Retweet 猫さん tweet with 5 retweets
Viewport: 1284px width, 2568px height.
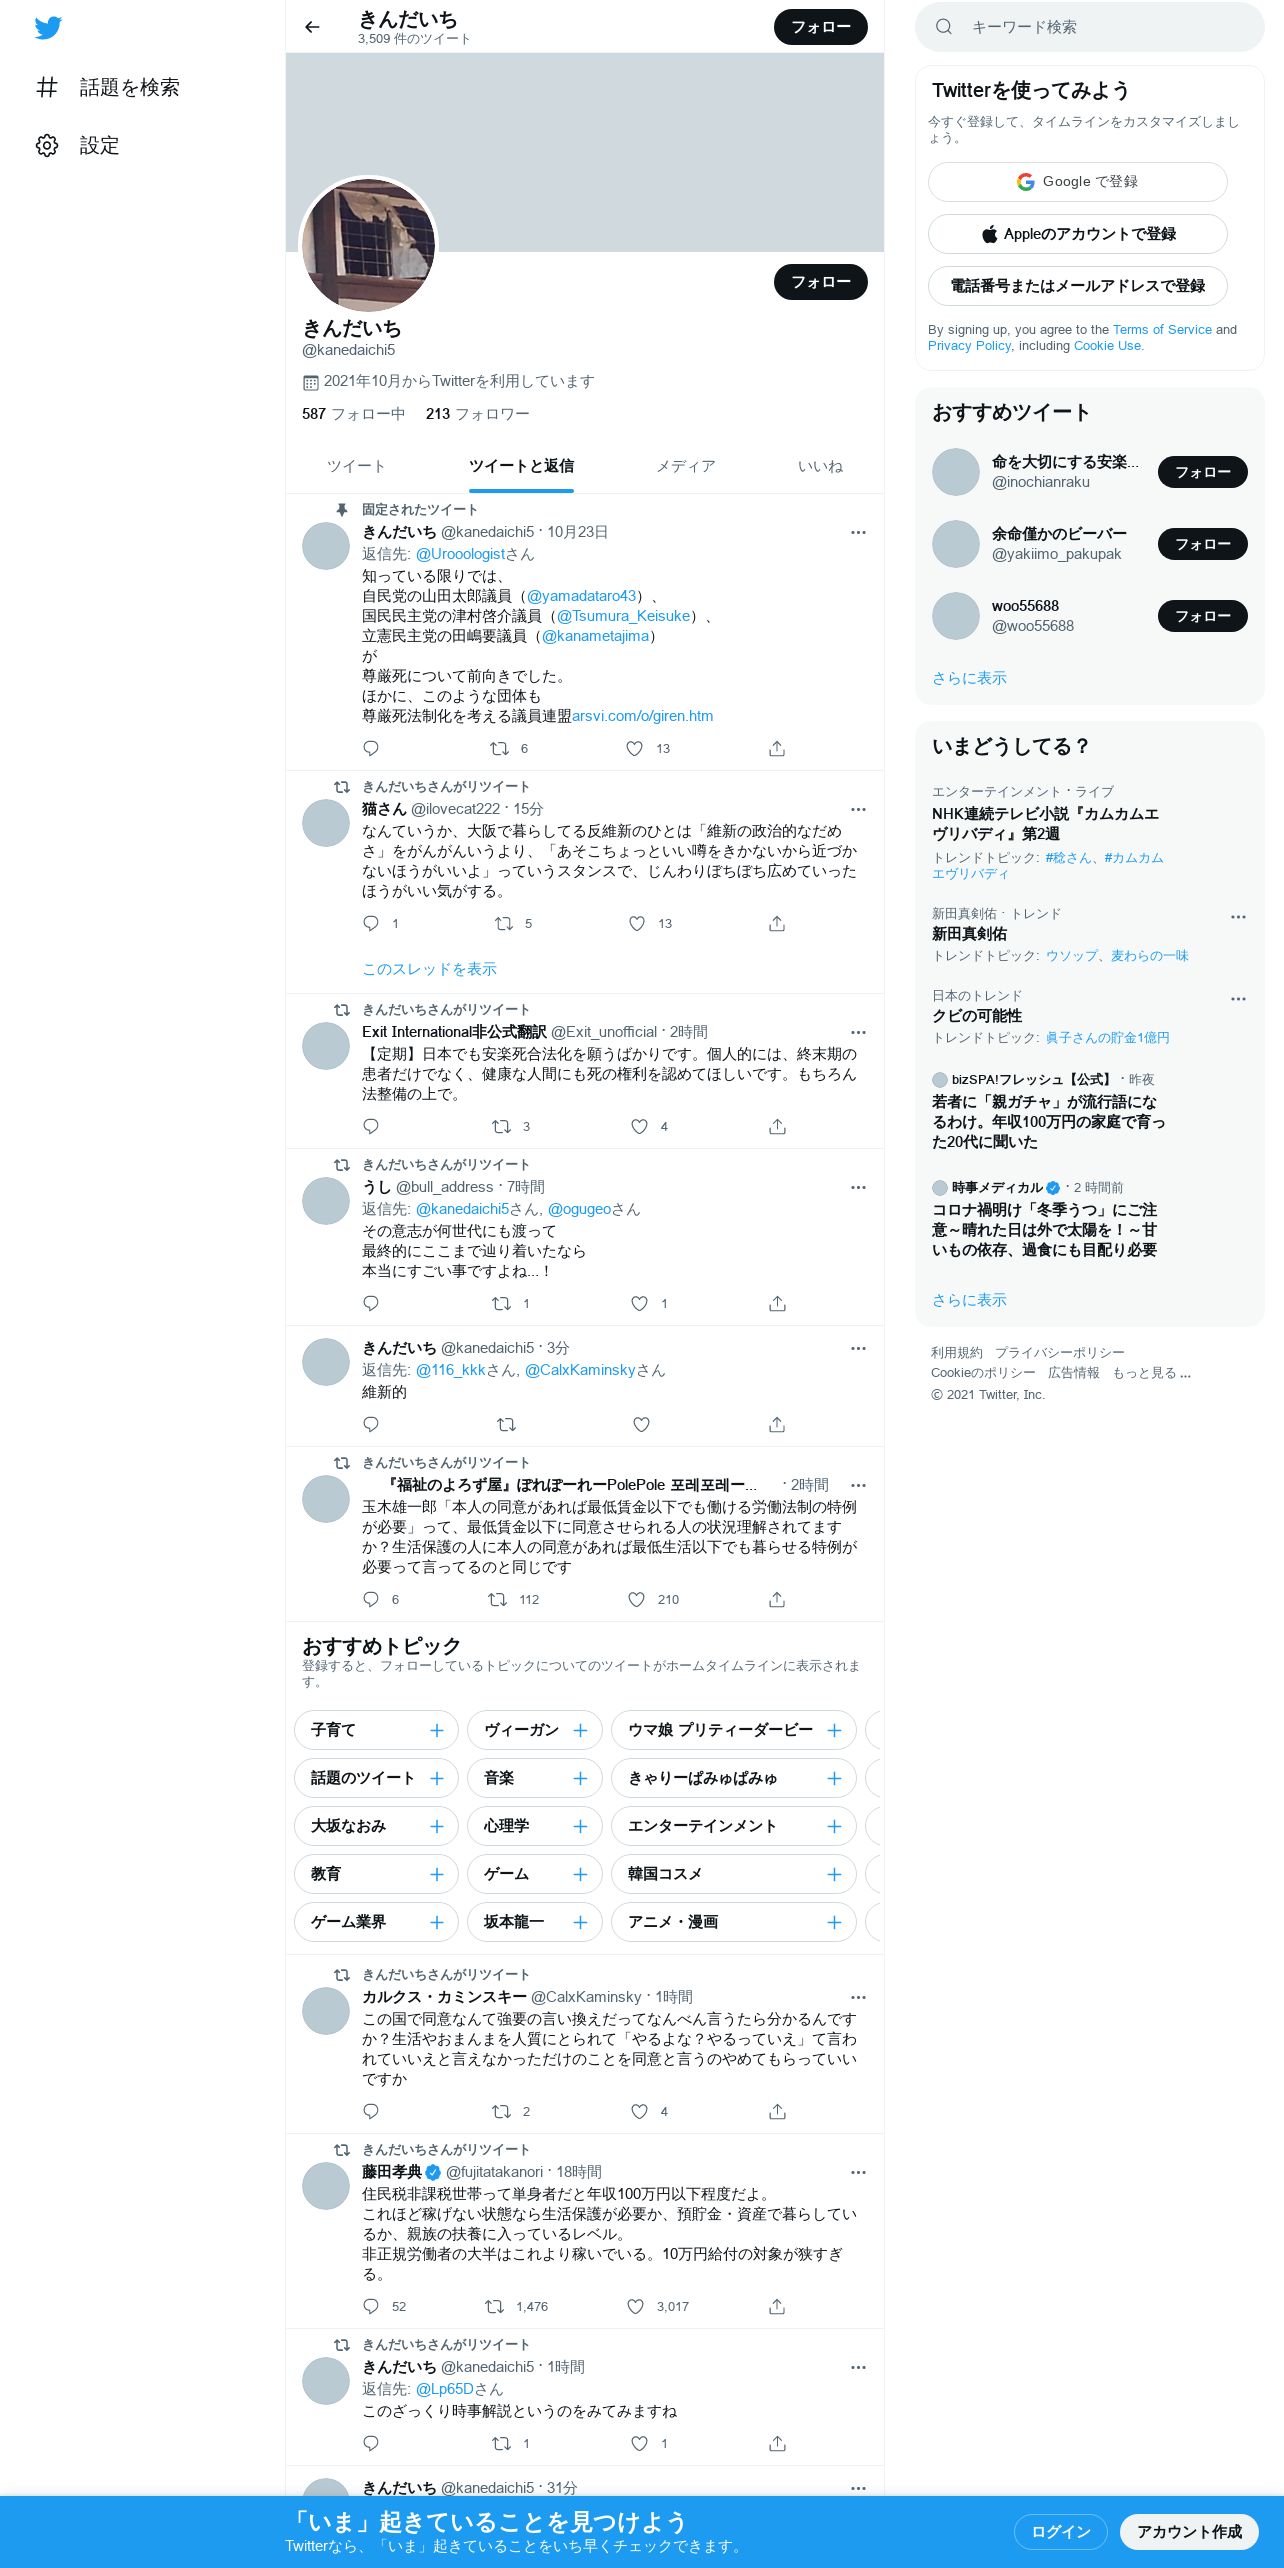pos(504,923)
